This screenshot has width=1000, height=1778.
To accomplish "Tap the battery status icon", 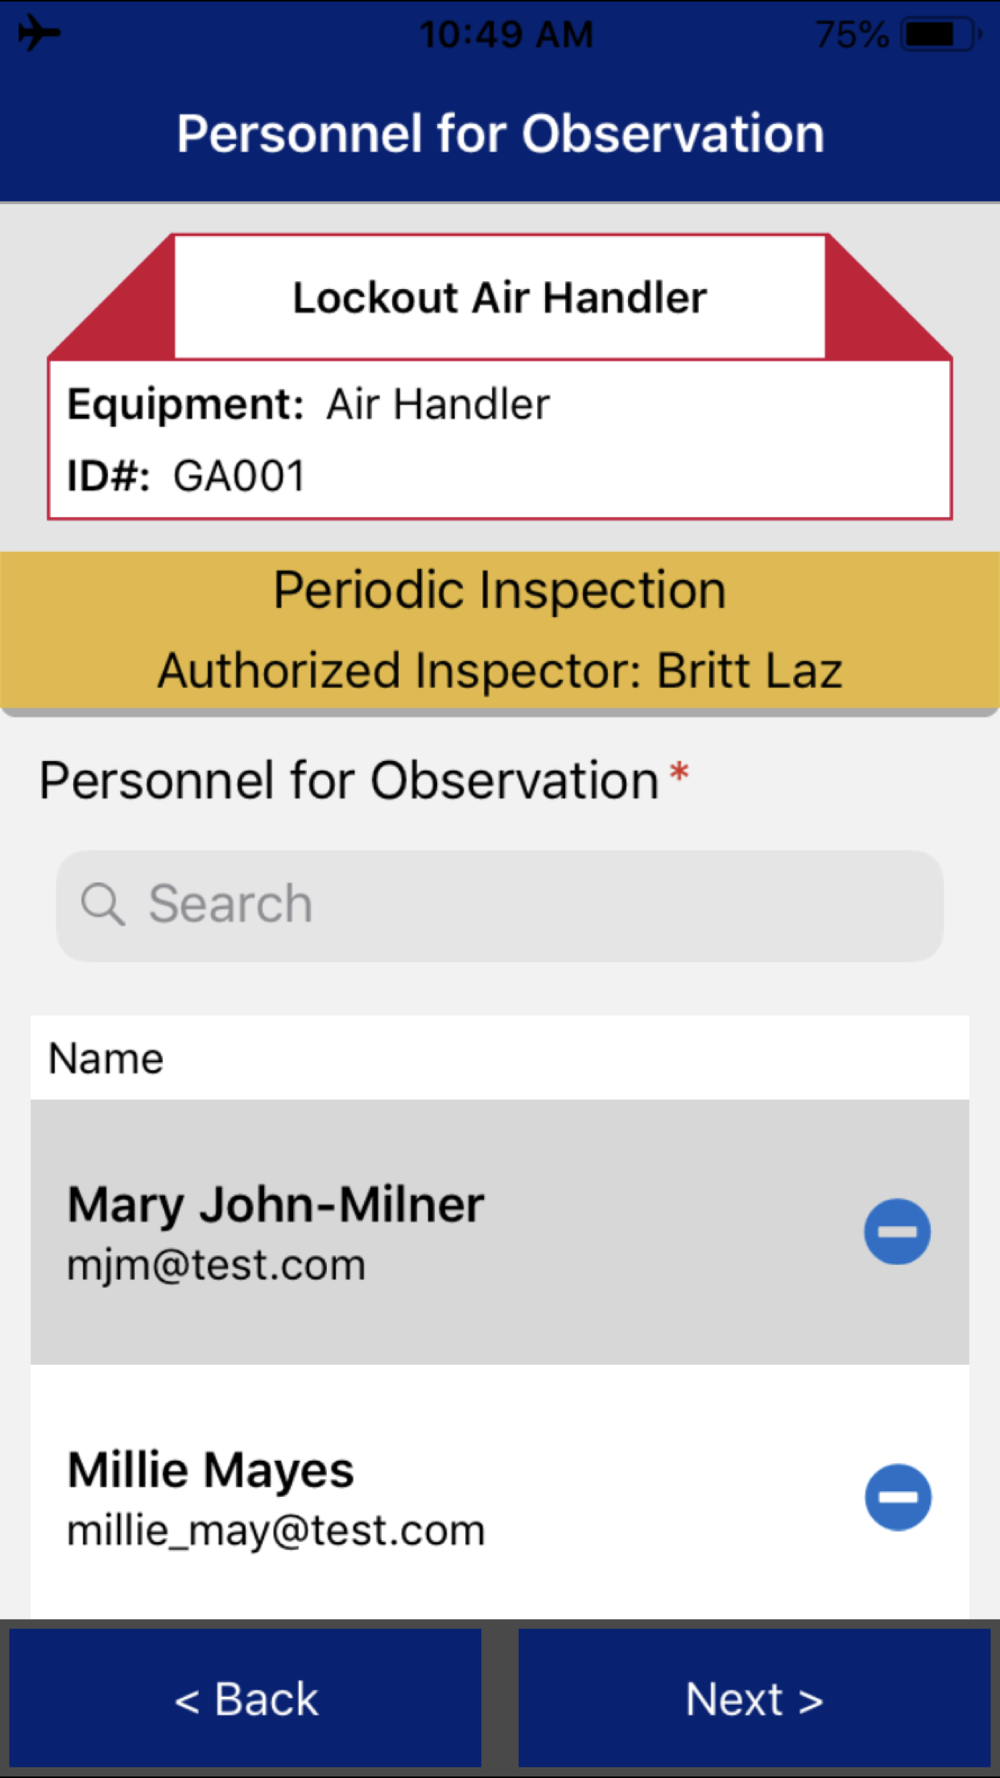I will click(x=939, y=34).
